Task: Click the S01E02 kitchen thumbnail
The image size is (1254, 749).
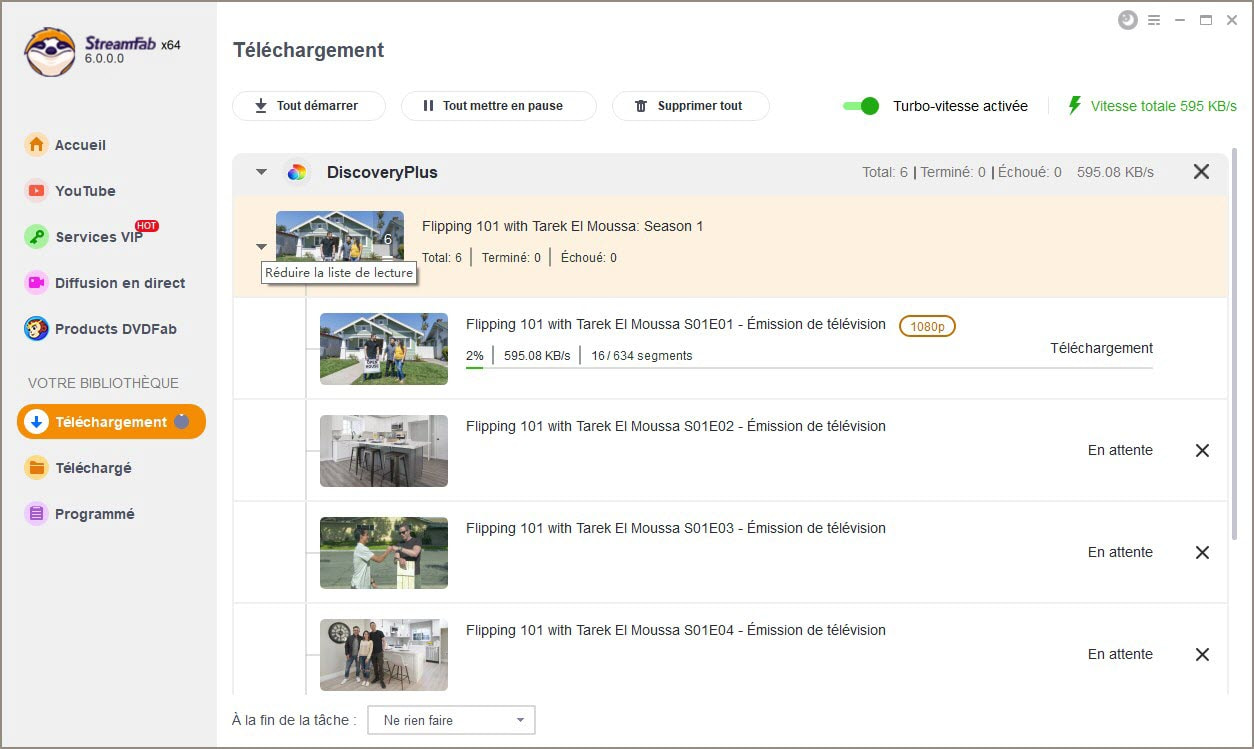Action: (384, 451)
